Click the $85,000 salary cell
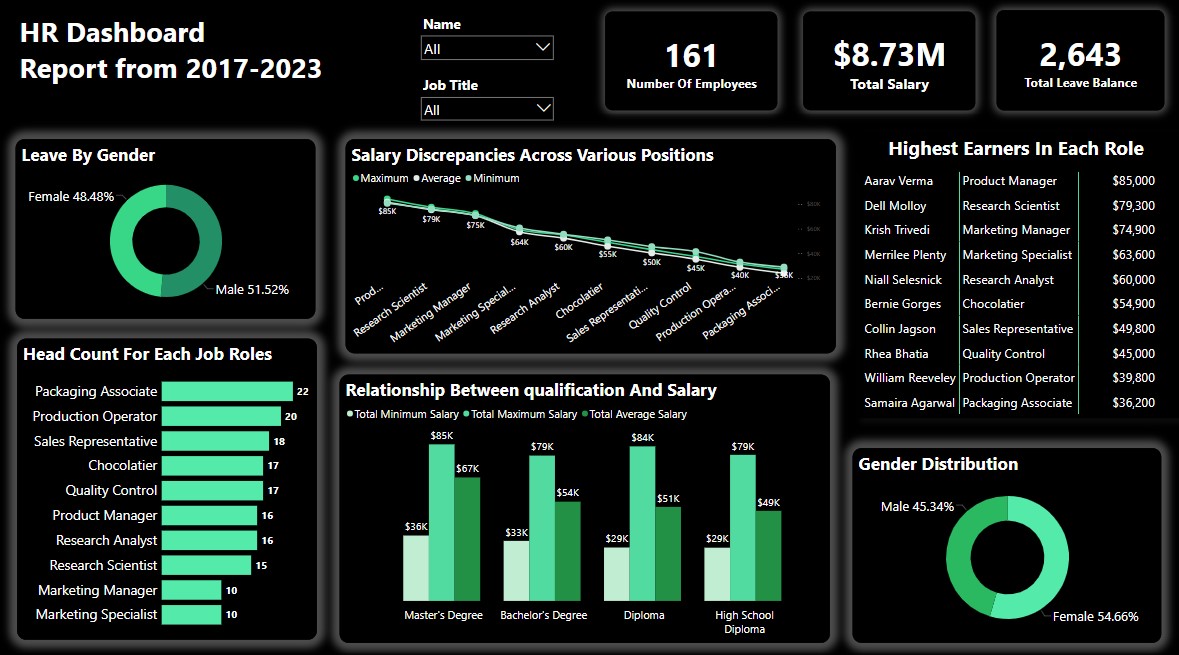Screen dimensions: 1179x655 [1133, 180]
